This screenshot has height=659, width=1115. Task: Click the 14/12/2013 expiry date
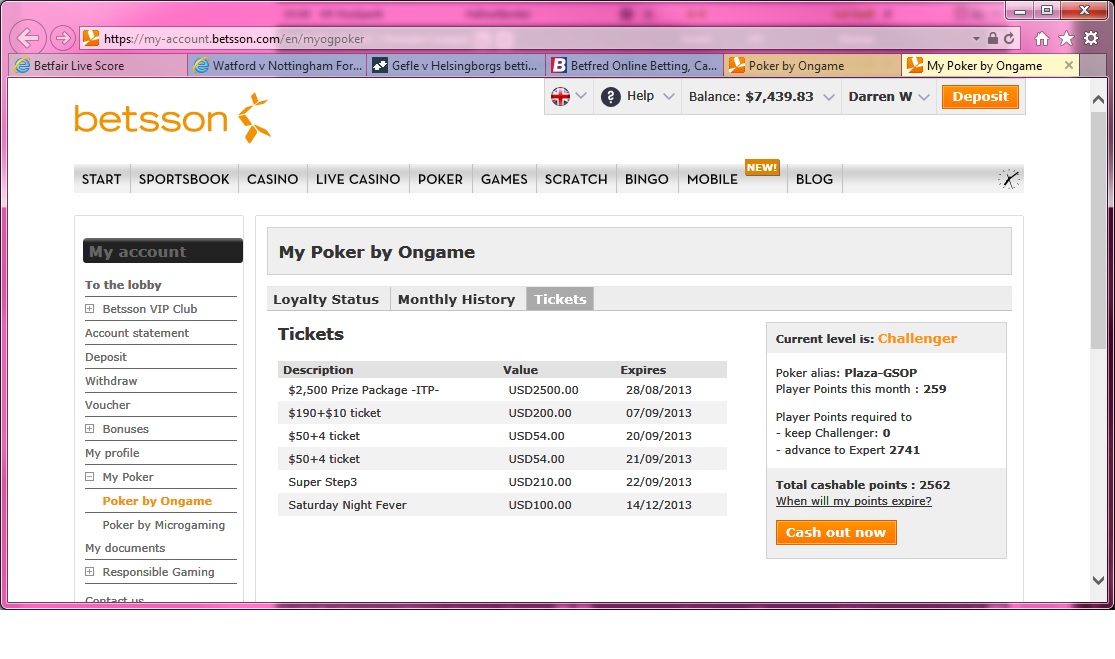[658, 505]
